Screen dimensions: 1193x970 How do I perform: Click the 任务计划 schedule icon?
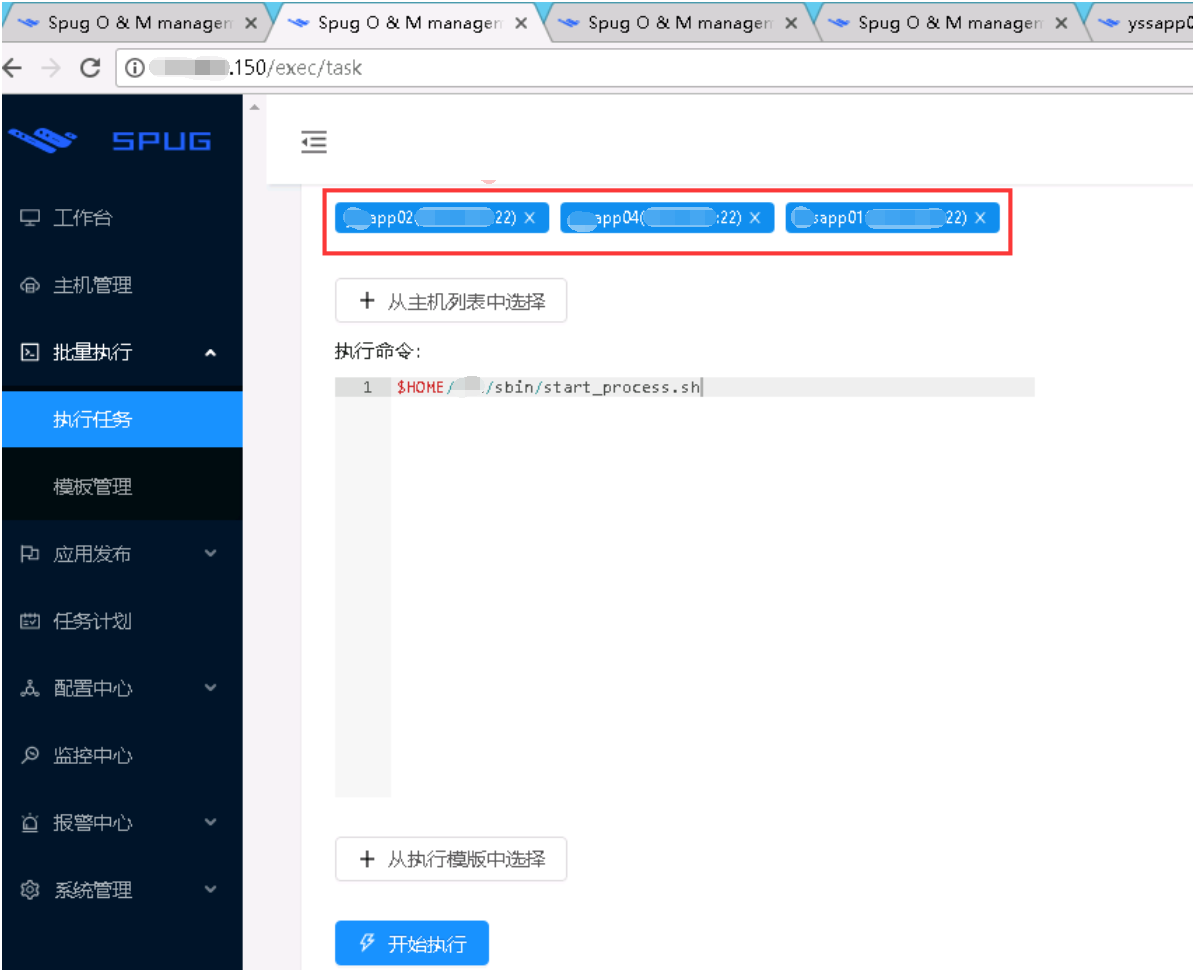(30, 621)
